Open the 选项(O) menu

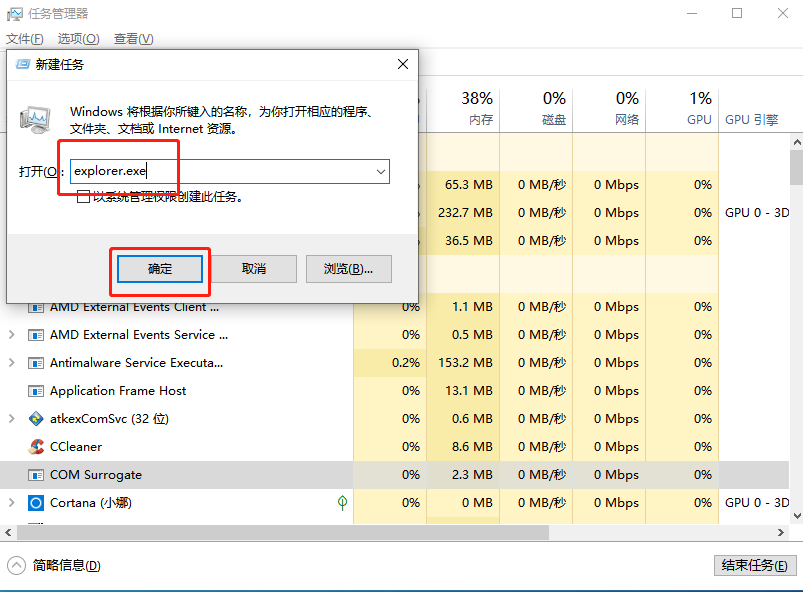pyautogui.click(x=78, y=39)
